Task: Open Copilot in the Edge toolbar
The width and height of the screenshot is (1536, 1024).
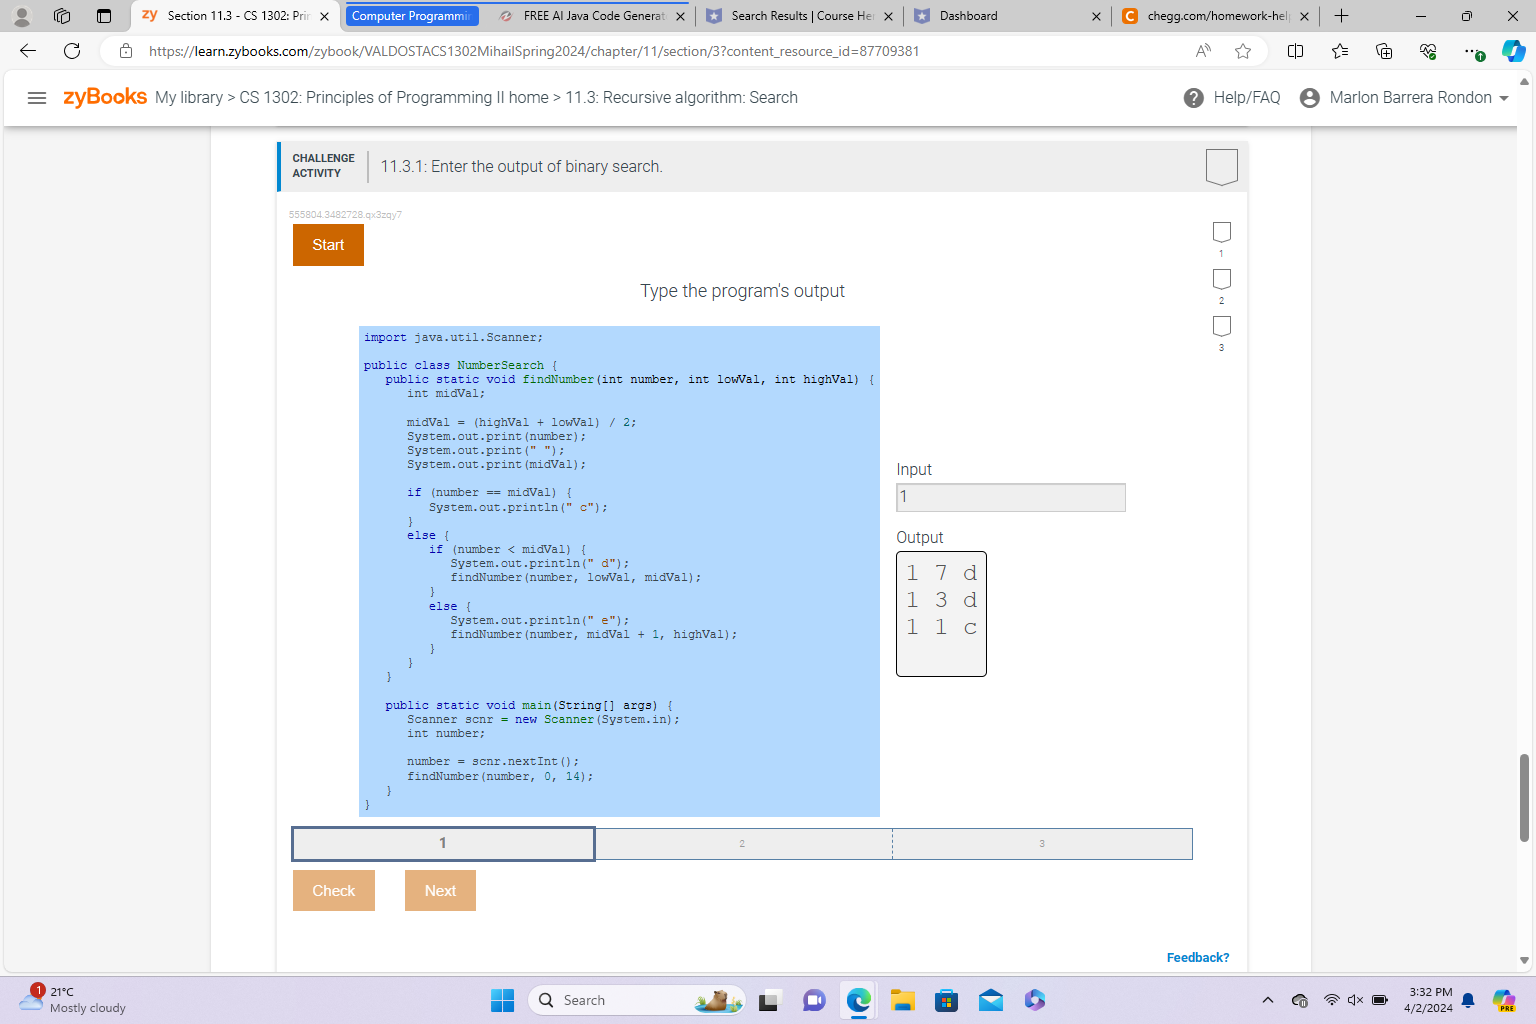Action: point(1513,51)
